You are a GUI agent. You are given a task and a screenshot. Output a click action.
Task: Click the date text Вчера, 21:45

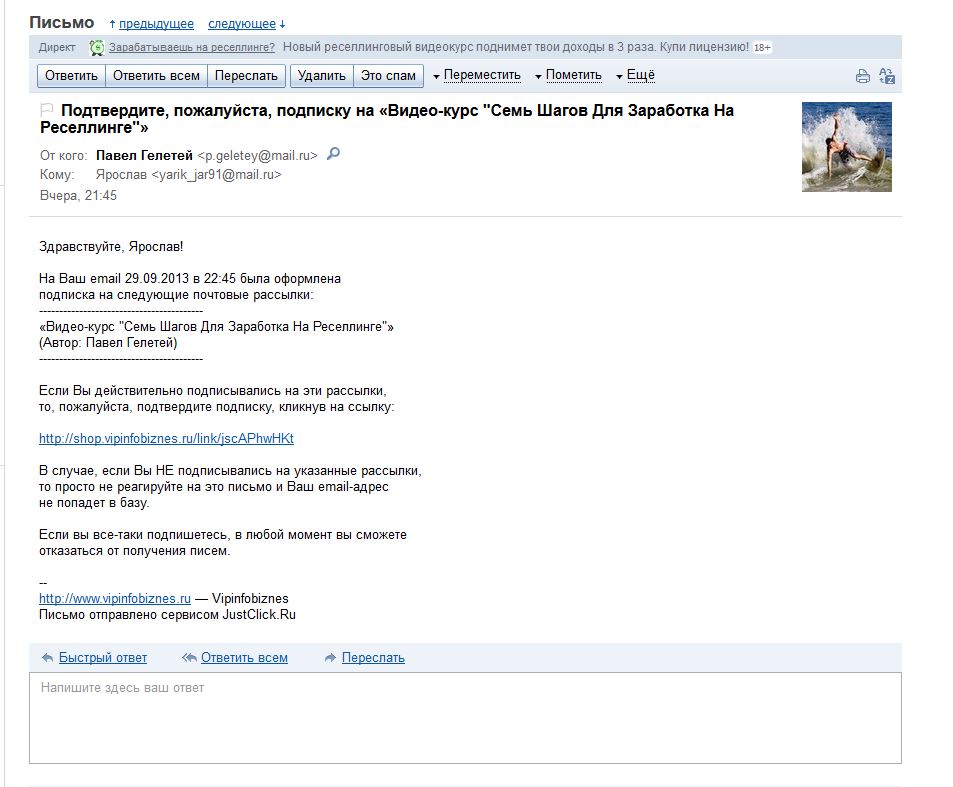(78, 196)
